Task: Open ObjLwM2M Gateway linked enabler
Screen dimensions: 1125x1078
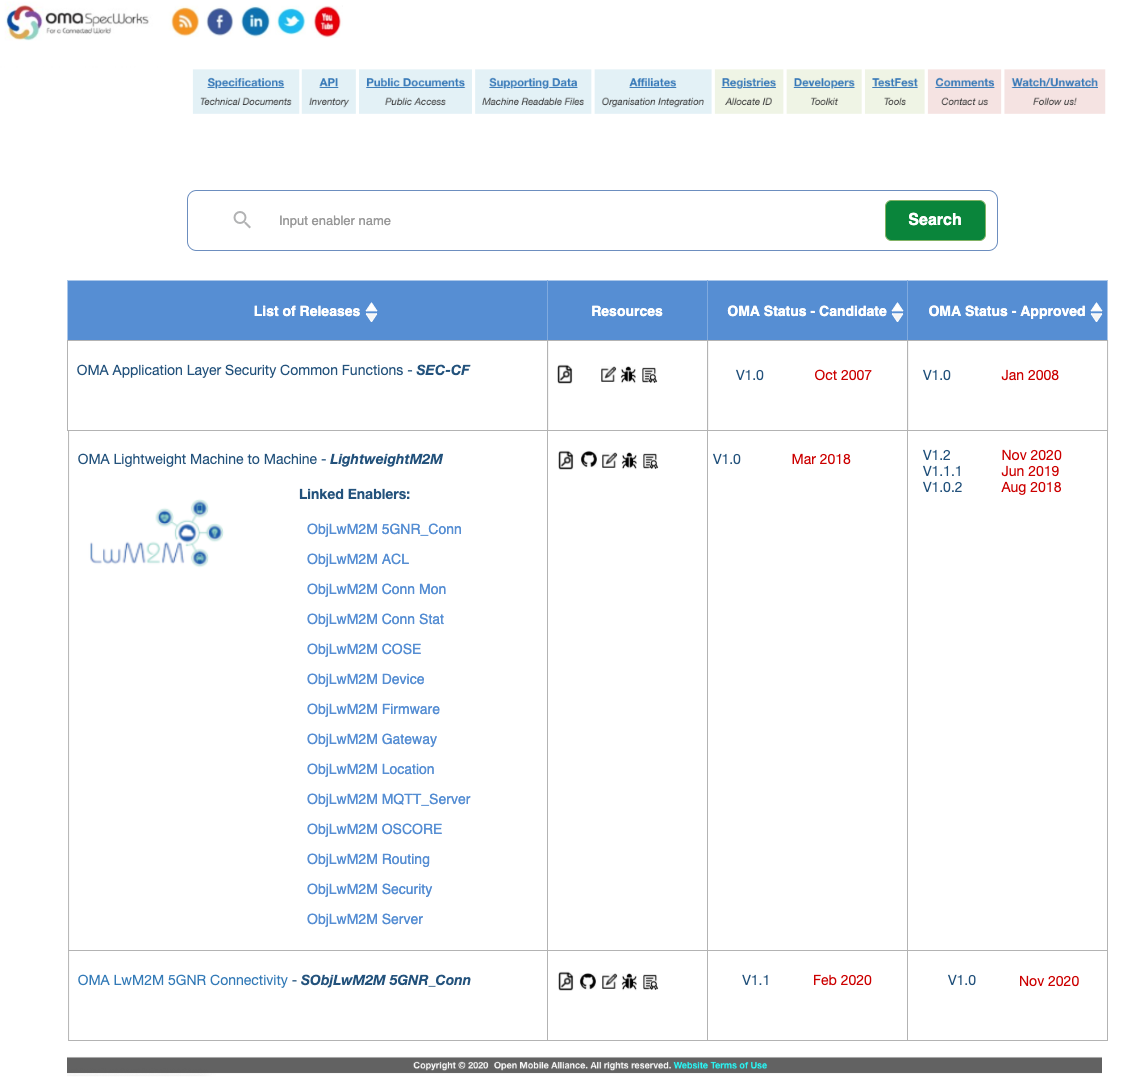Action: pos(372,739)
